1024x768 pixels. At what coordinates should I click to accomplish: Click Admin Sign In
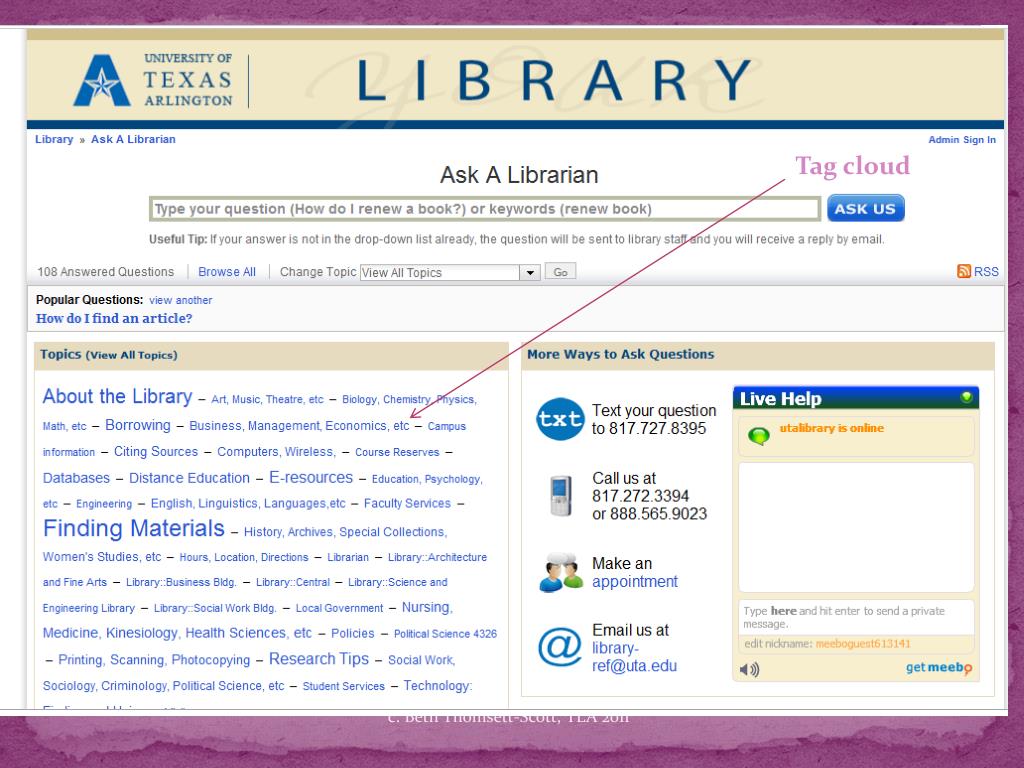[x=962, y=140]
